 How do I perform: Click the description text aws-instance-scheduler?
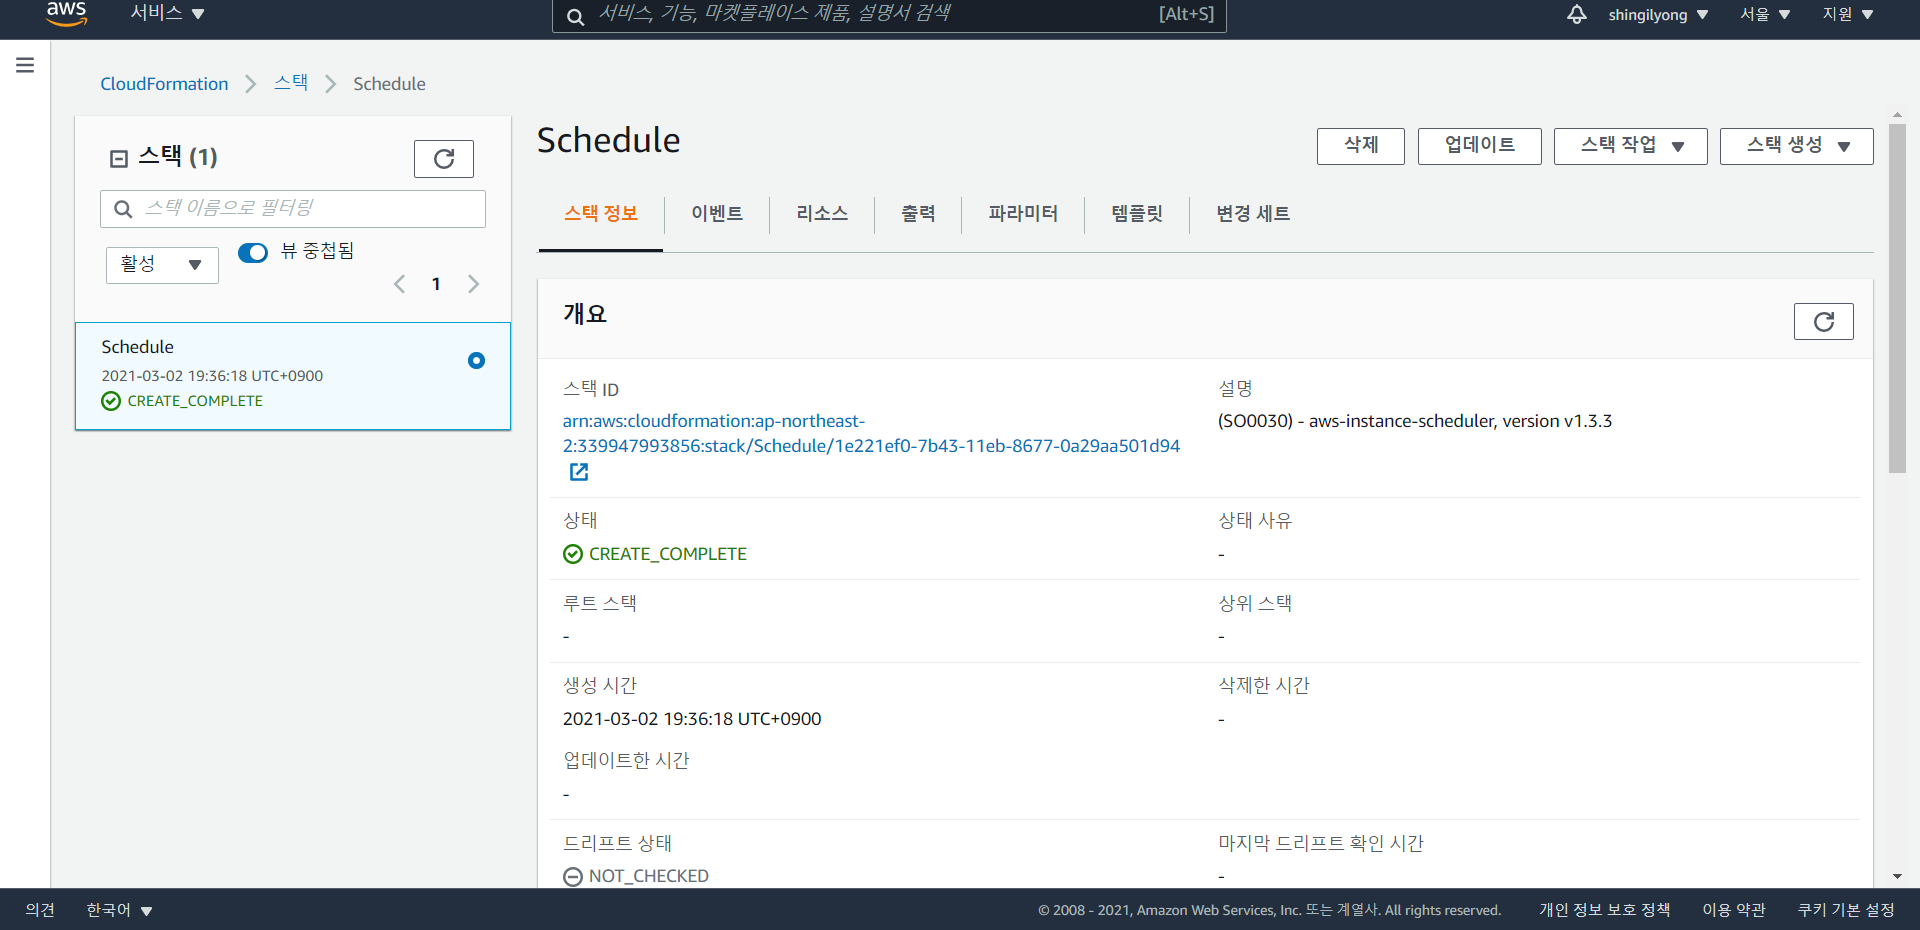(1415, 421)
